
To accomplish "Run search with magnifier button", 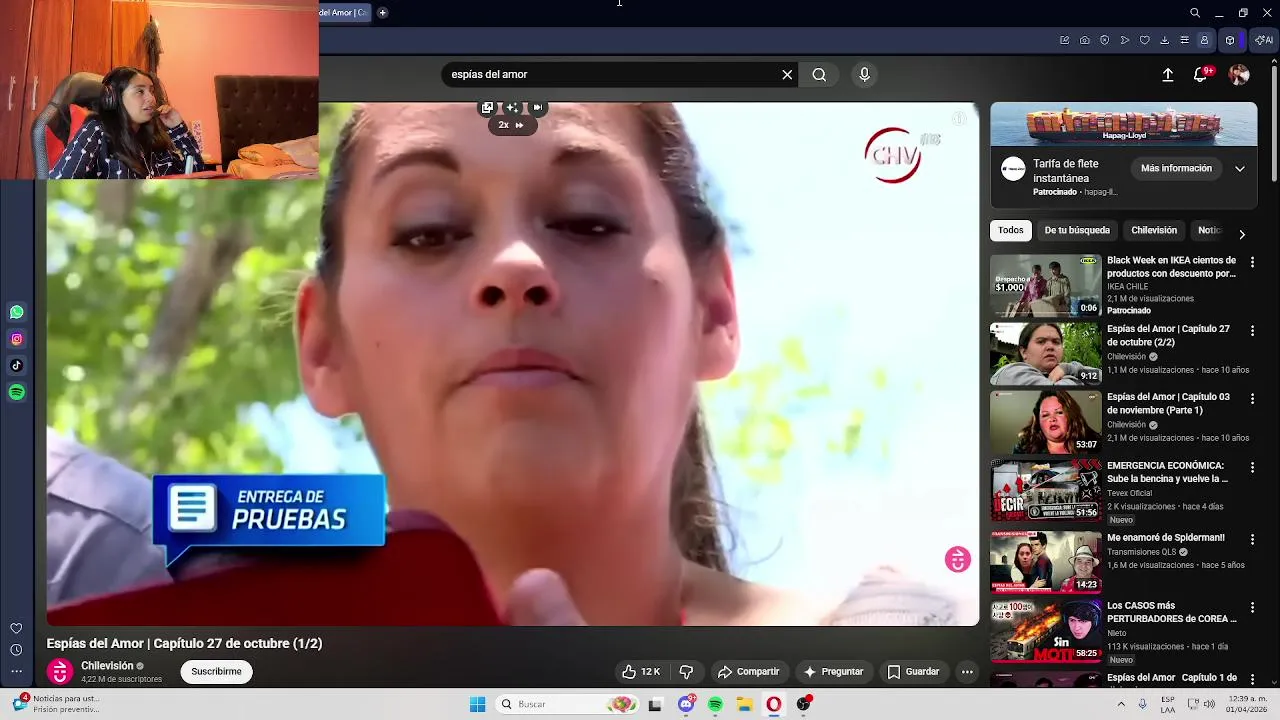I will pos(819,74).
